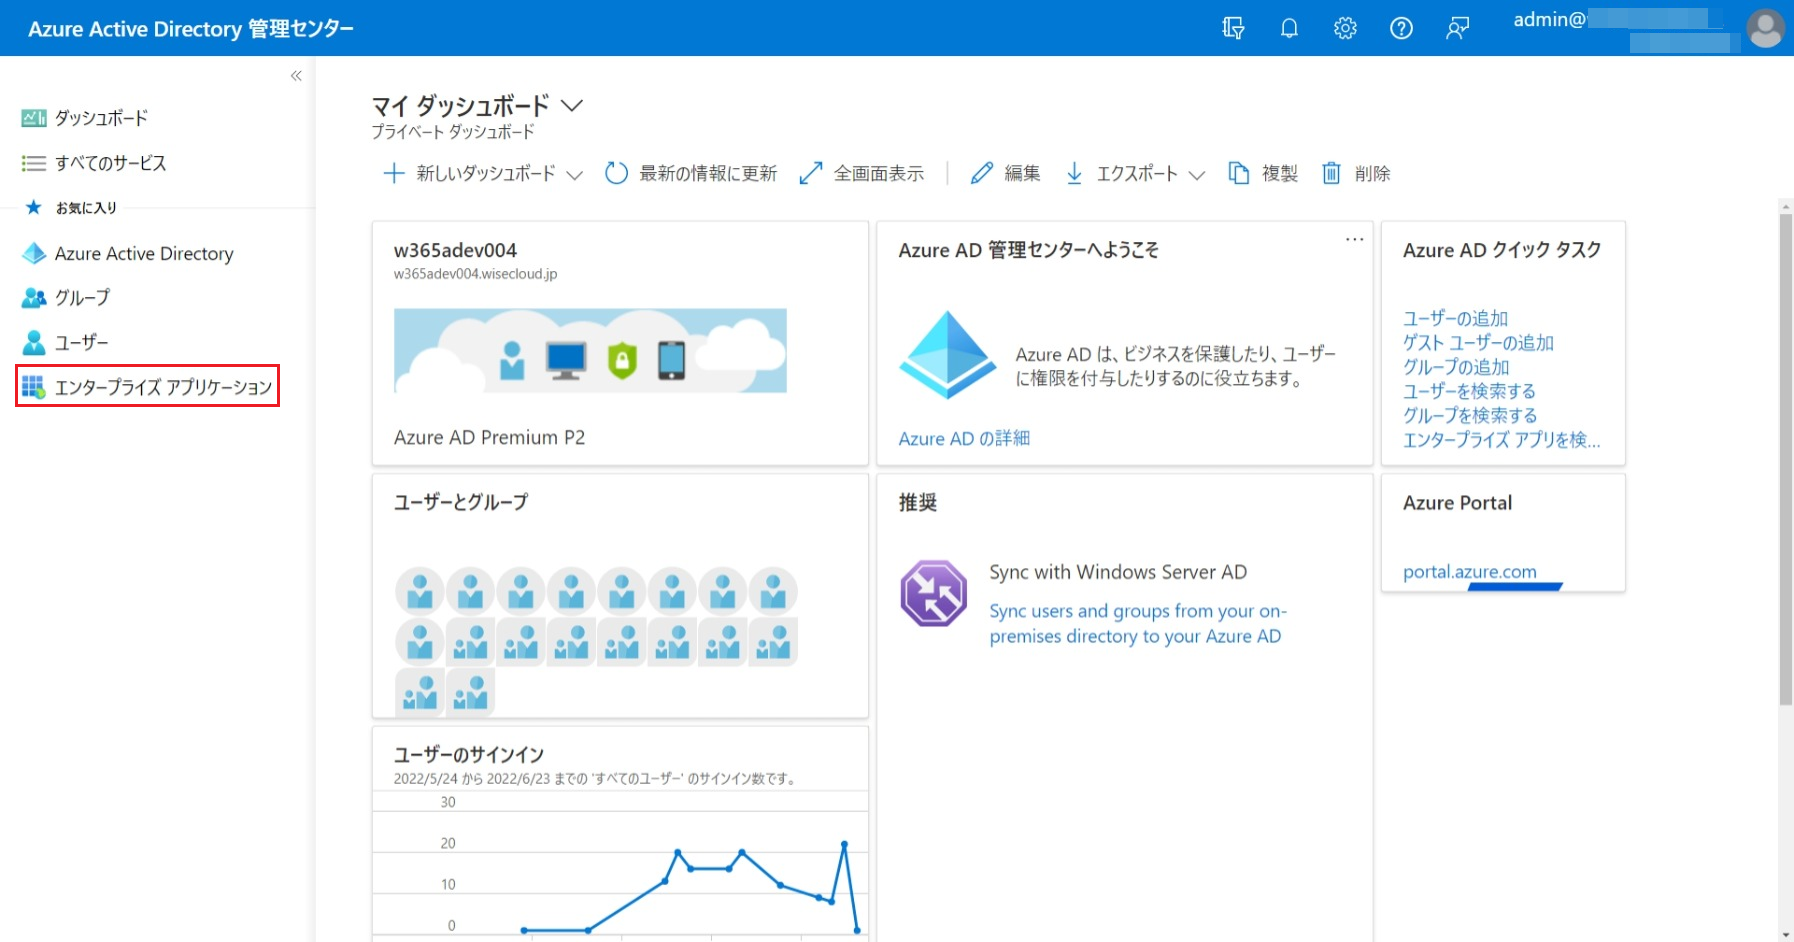1794x942 pixels.
Task: Open すべてのサービス in the sidebar
Action: coord(110,163)
